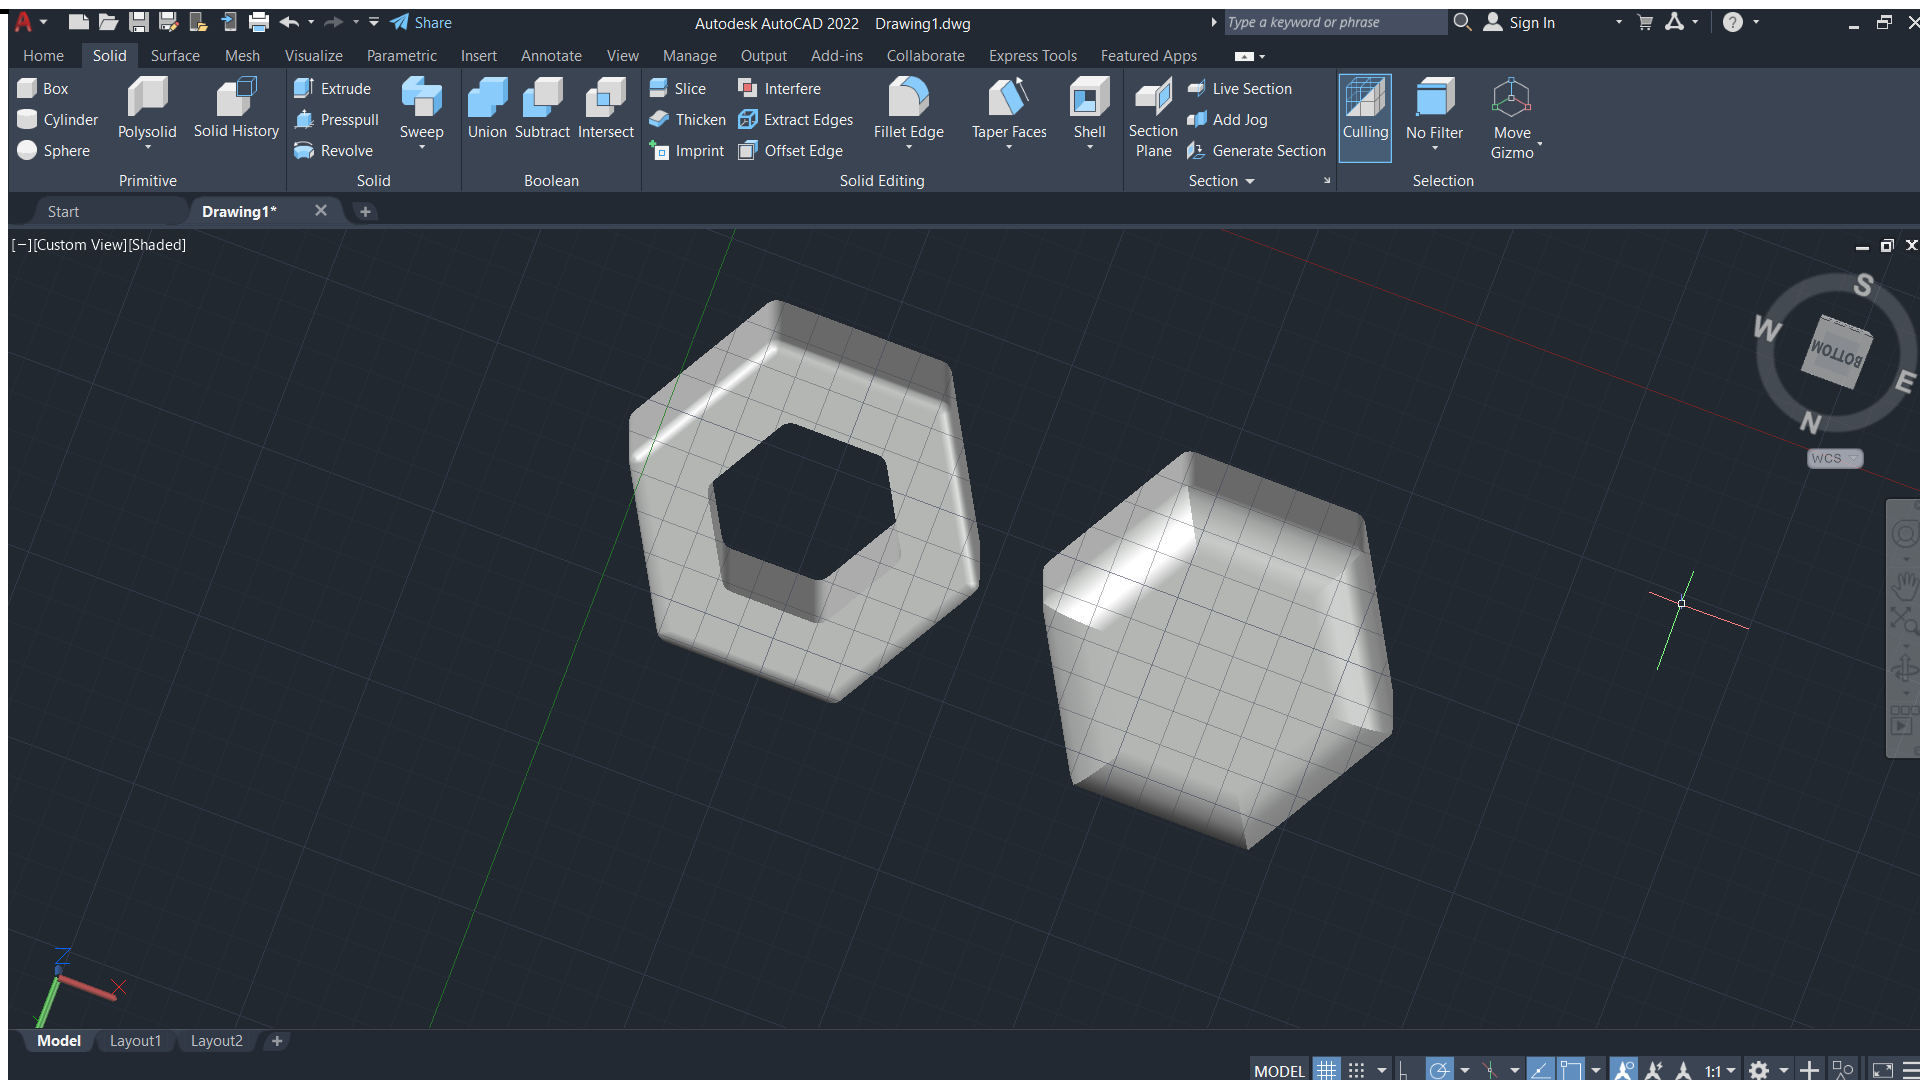Toggle Culling selection mode
The height and width of the screenshot is (1080, 1920).
click(x=1365, y=118)
